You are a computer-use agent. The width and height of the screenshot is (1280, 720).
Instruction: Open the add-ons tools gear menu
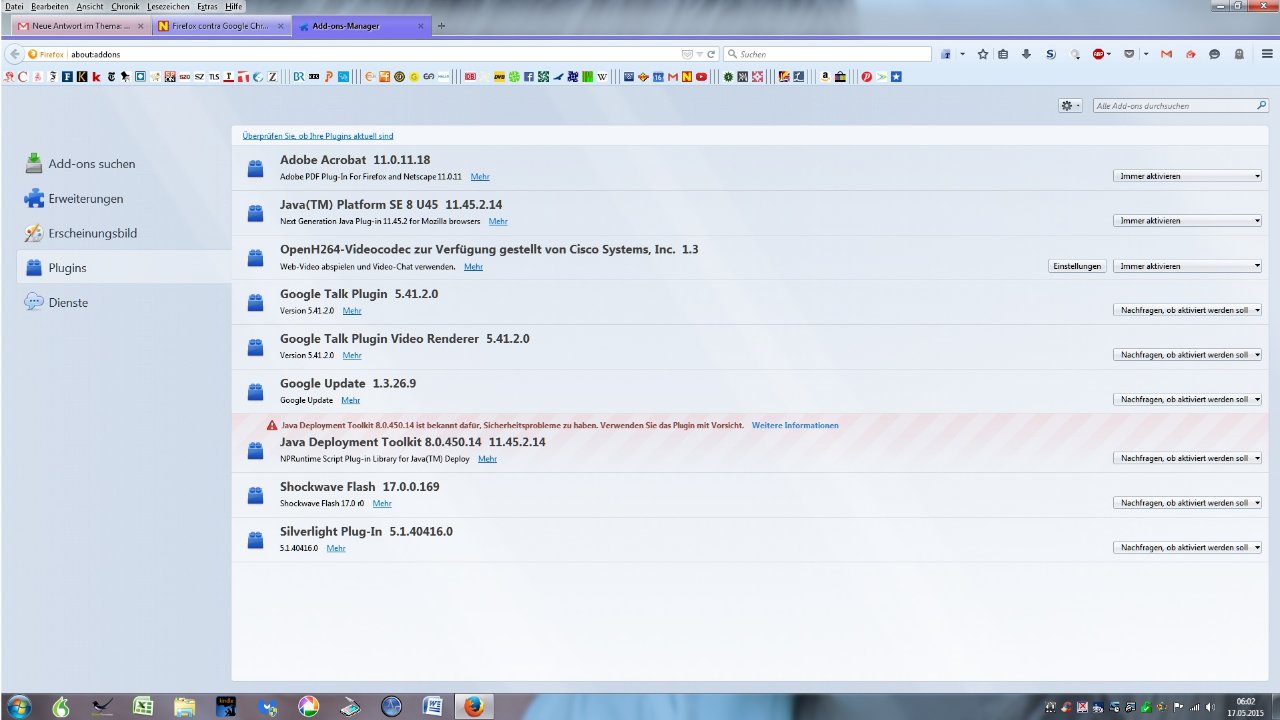1070,105
